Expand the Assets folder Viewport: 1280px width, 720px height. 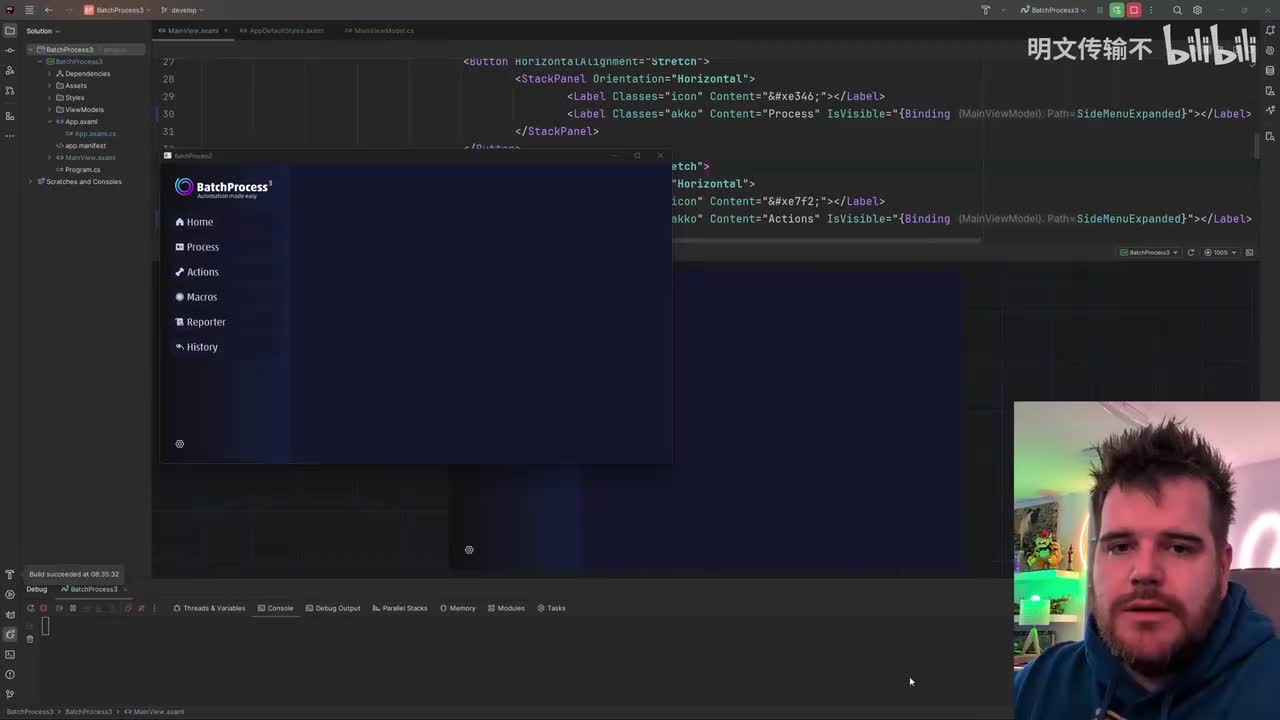(48, 86)
